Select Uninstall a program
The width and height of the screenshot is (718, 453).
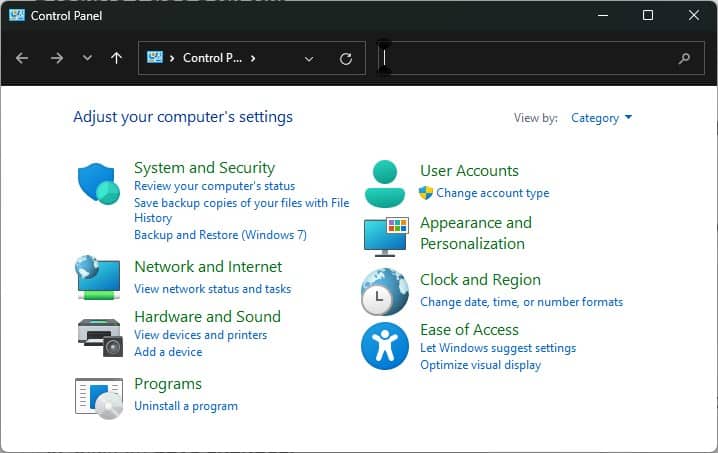click(186, 406)
